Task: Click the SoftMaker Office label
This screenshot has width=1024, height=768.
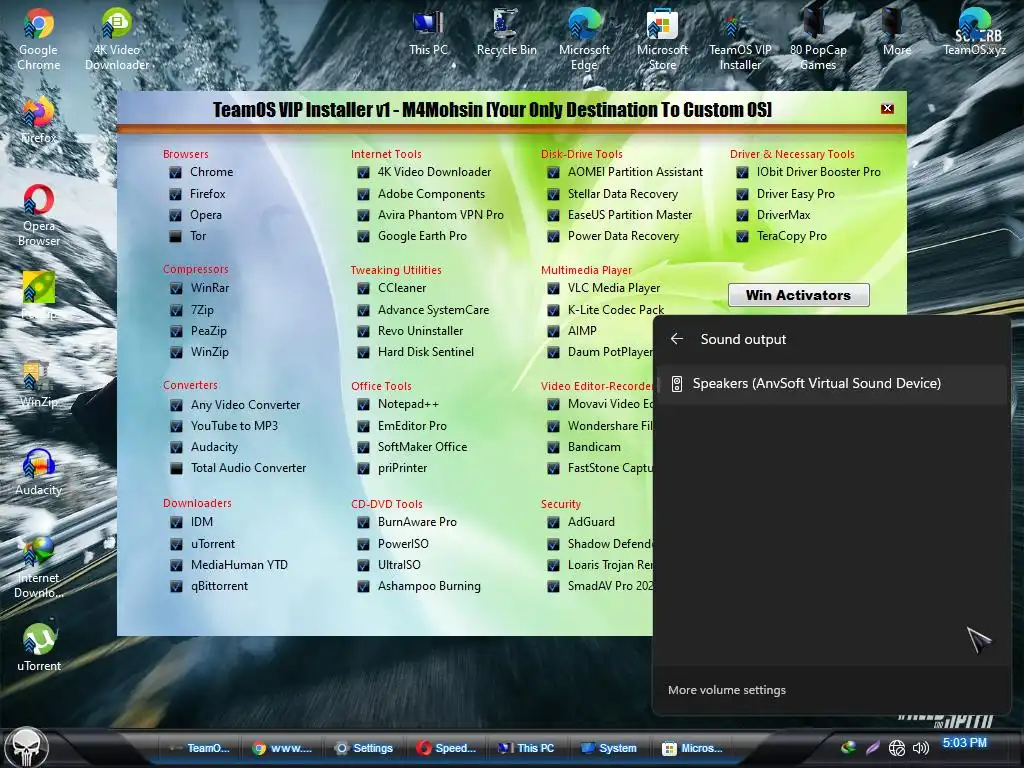Action: (x=423, y=447)
